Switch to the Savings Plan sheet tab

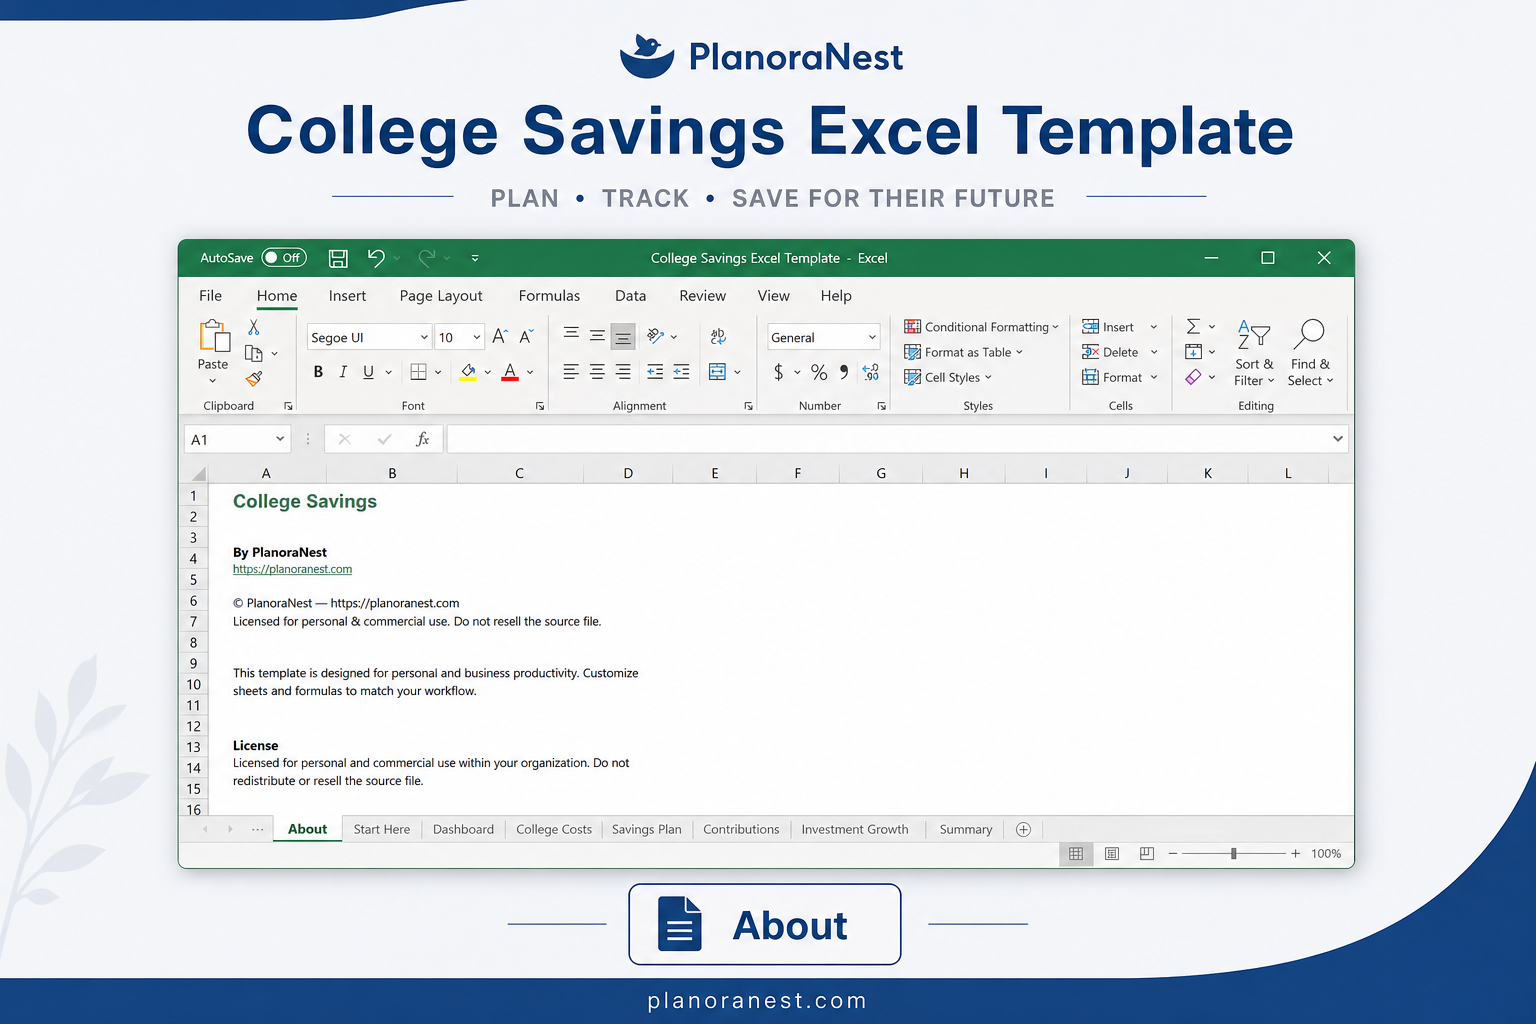[x=646, y=829]
